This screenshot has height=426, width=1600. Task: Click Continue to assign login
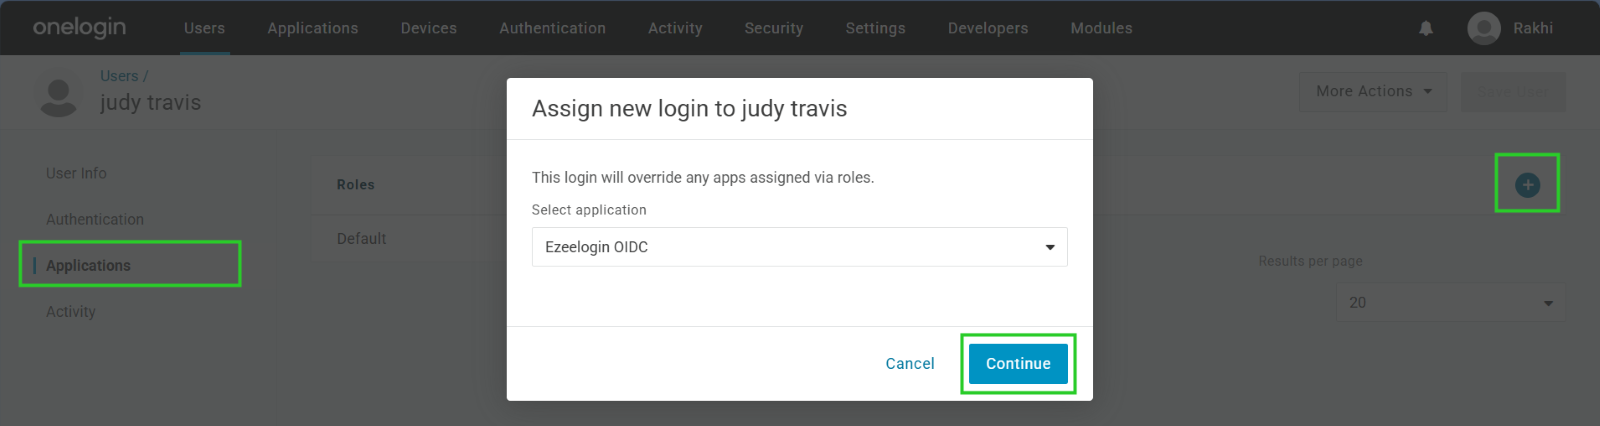[x=1018, y=364]
